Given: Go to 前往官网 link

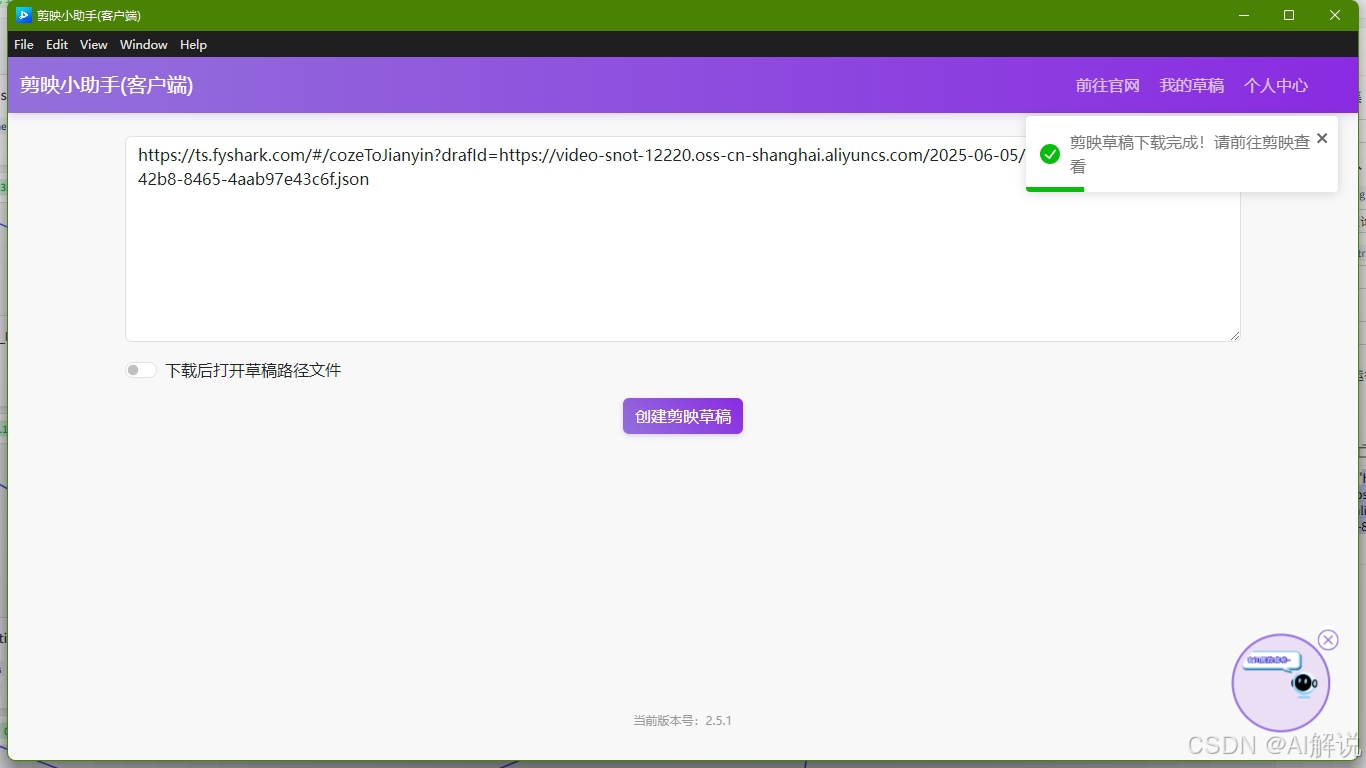Looking at the screenshot, I should click(1108, 86).
